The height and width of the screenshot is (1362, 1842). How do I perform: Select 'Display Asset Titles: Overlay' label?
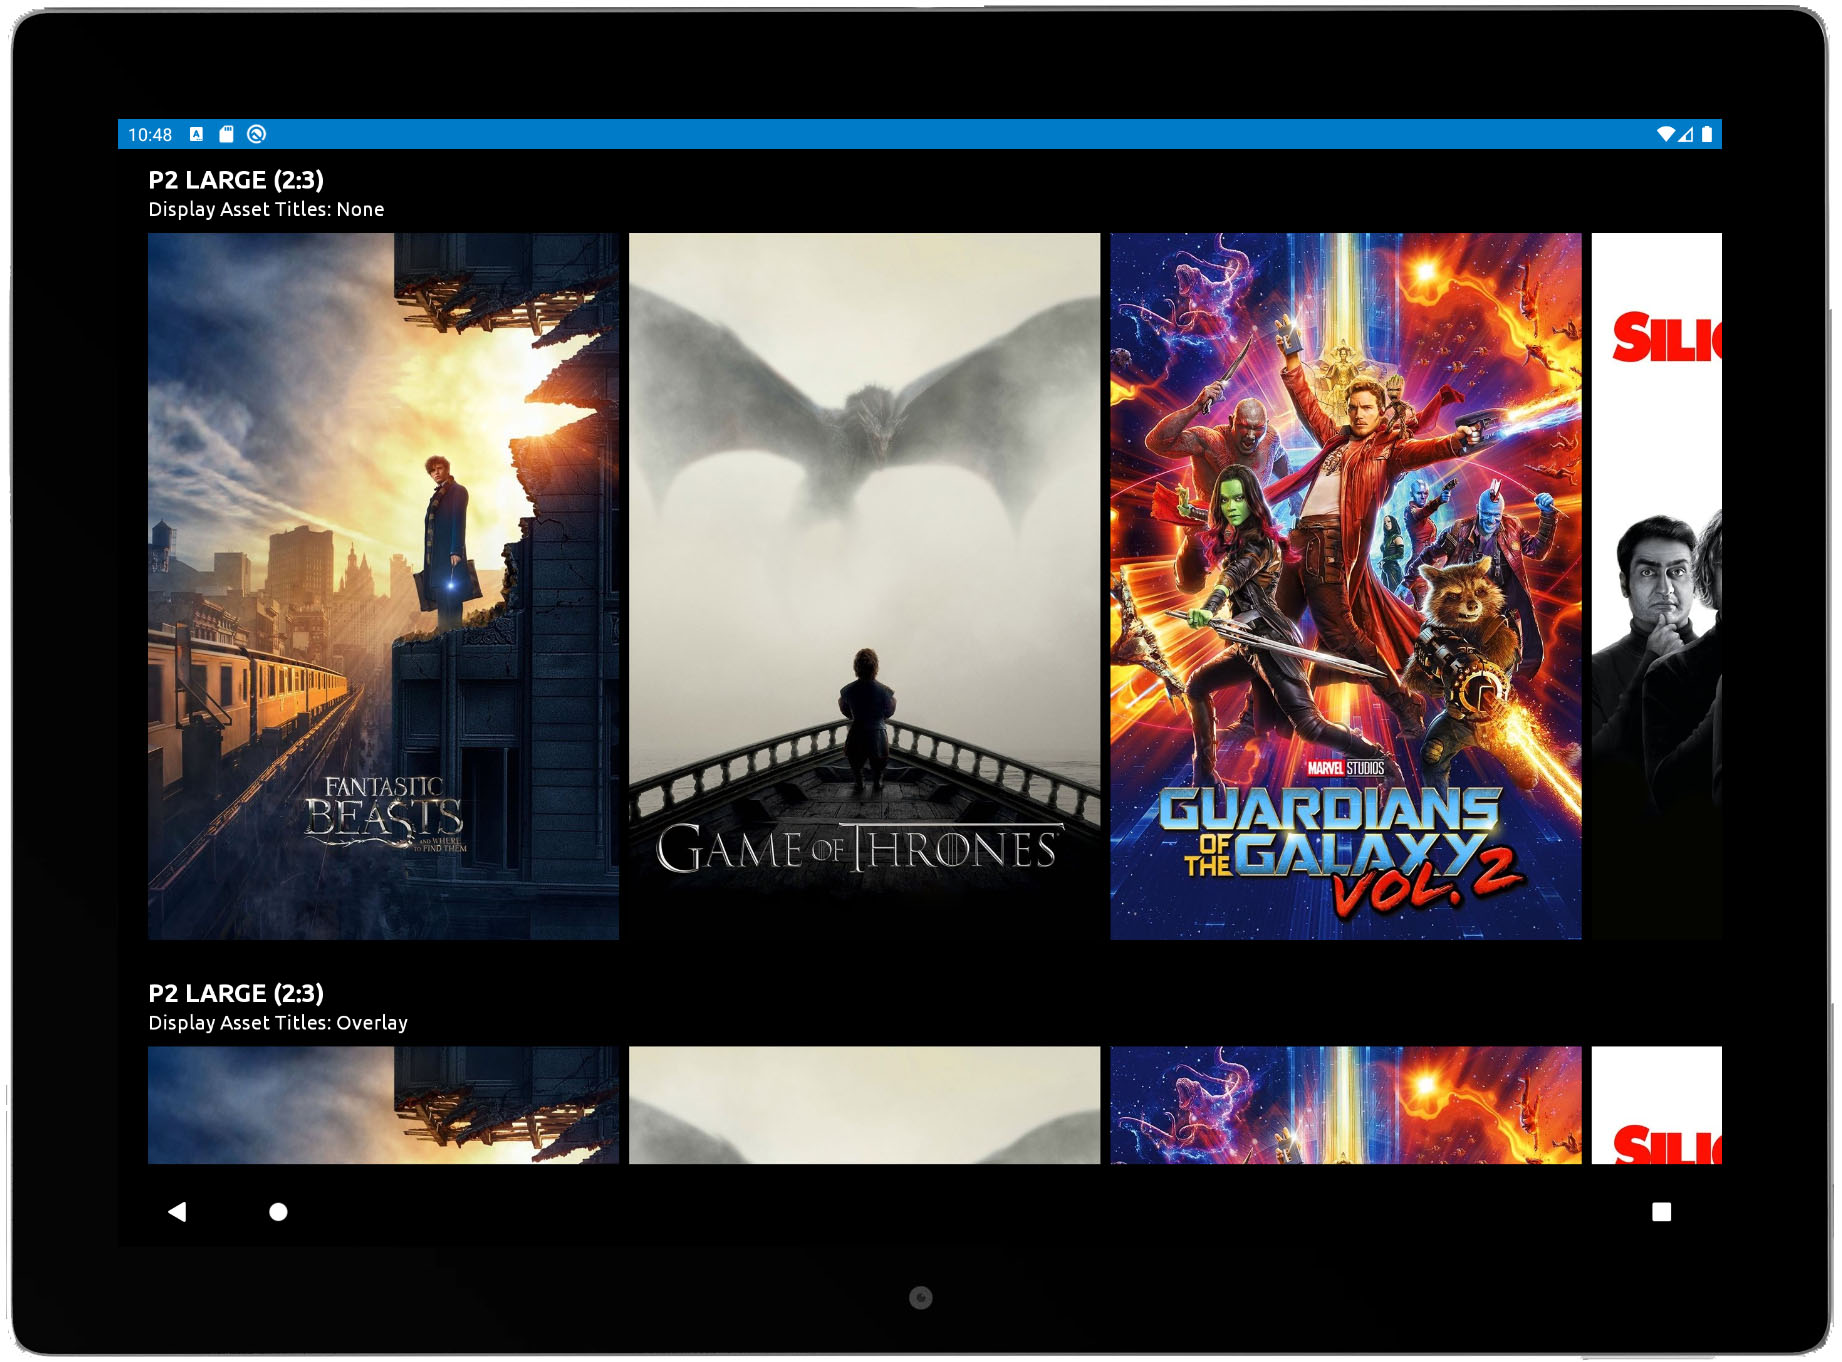click(x=278, y=1023)
